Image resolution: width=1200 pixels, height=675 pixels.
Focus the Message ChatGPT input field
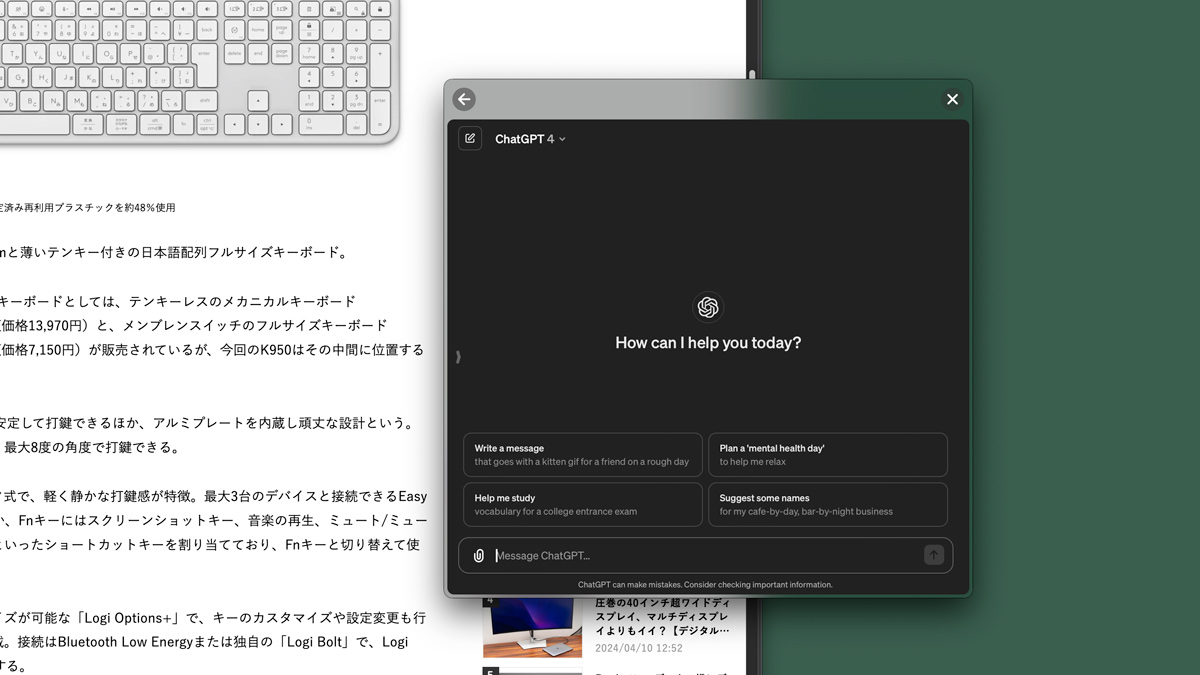706,555
